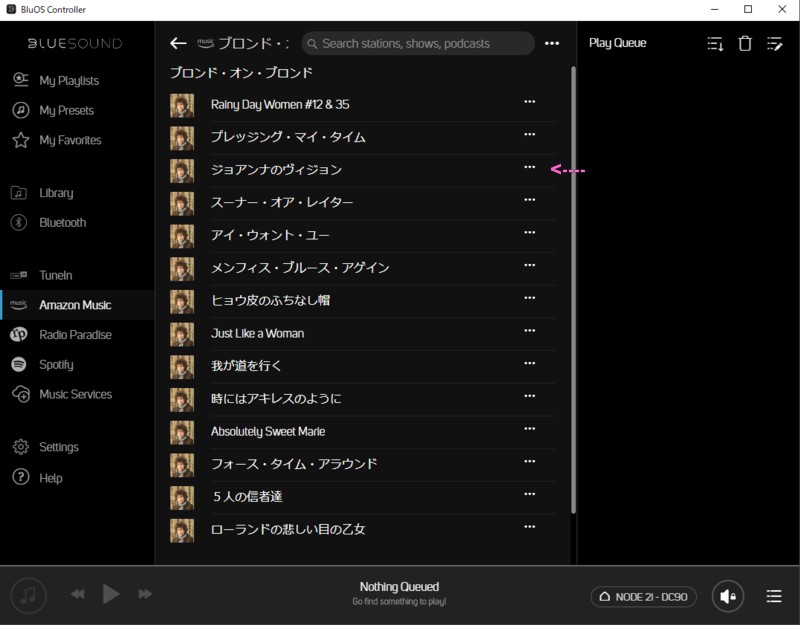Click the Radio Paradise logo icon

pos(19,334)
